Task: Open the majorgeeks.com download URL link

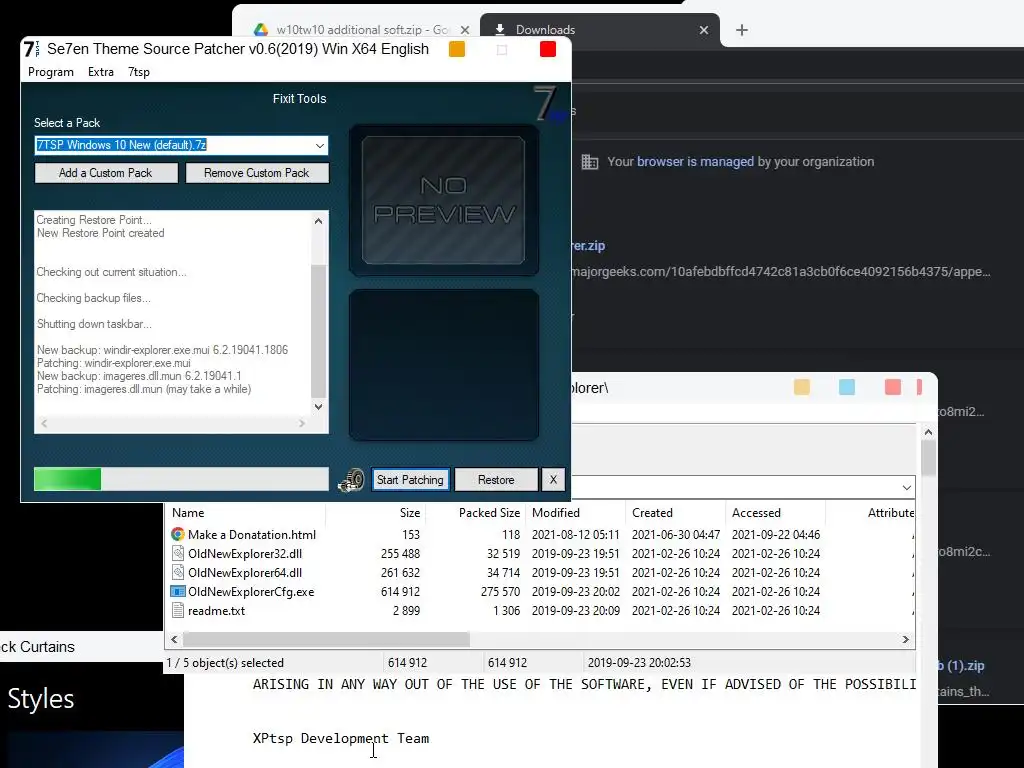Action: (x=781, y=272)
